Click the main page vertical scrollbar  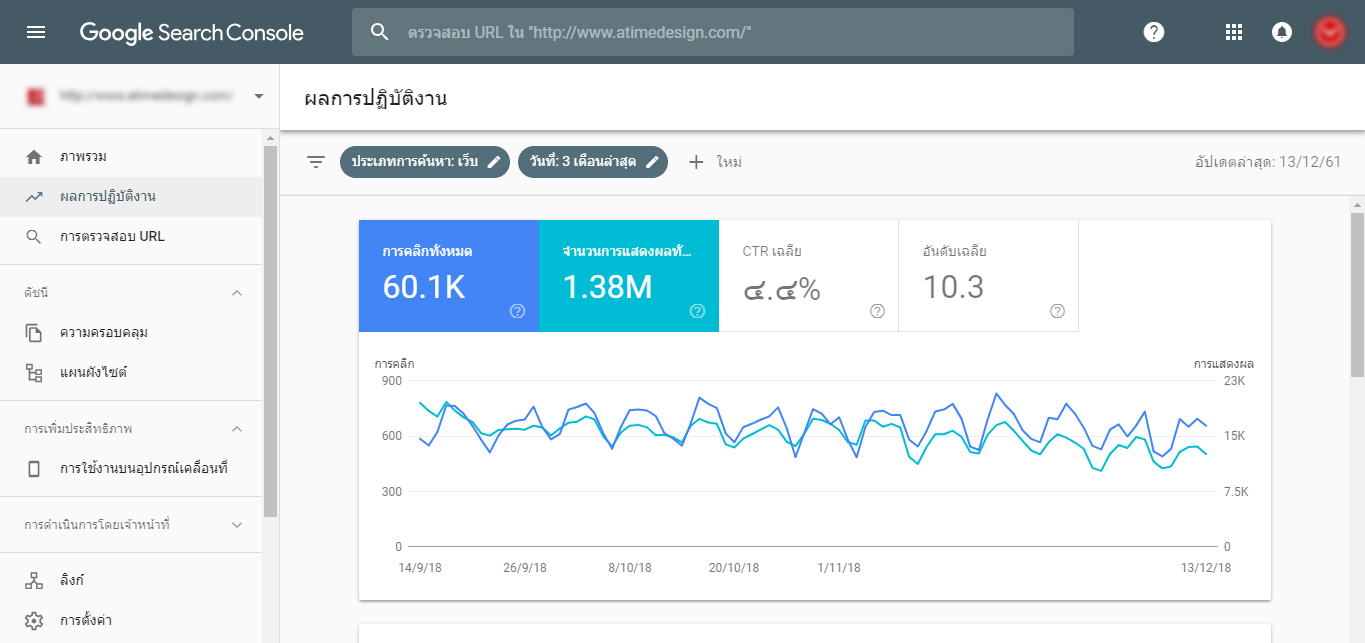point(1357,295)
